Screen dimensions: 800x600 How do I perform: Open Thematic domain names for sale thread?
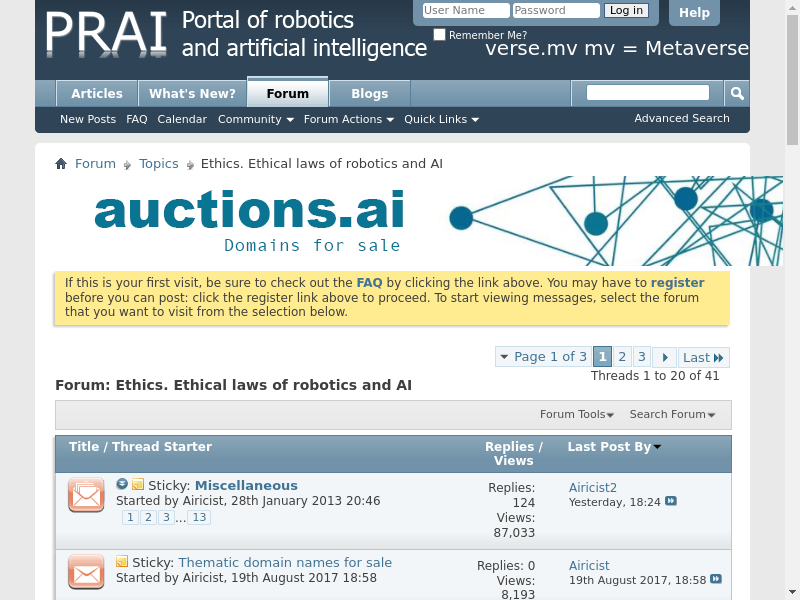point(285,562)
